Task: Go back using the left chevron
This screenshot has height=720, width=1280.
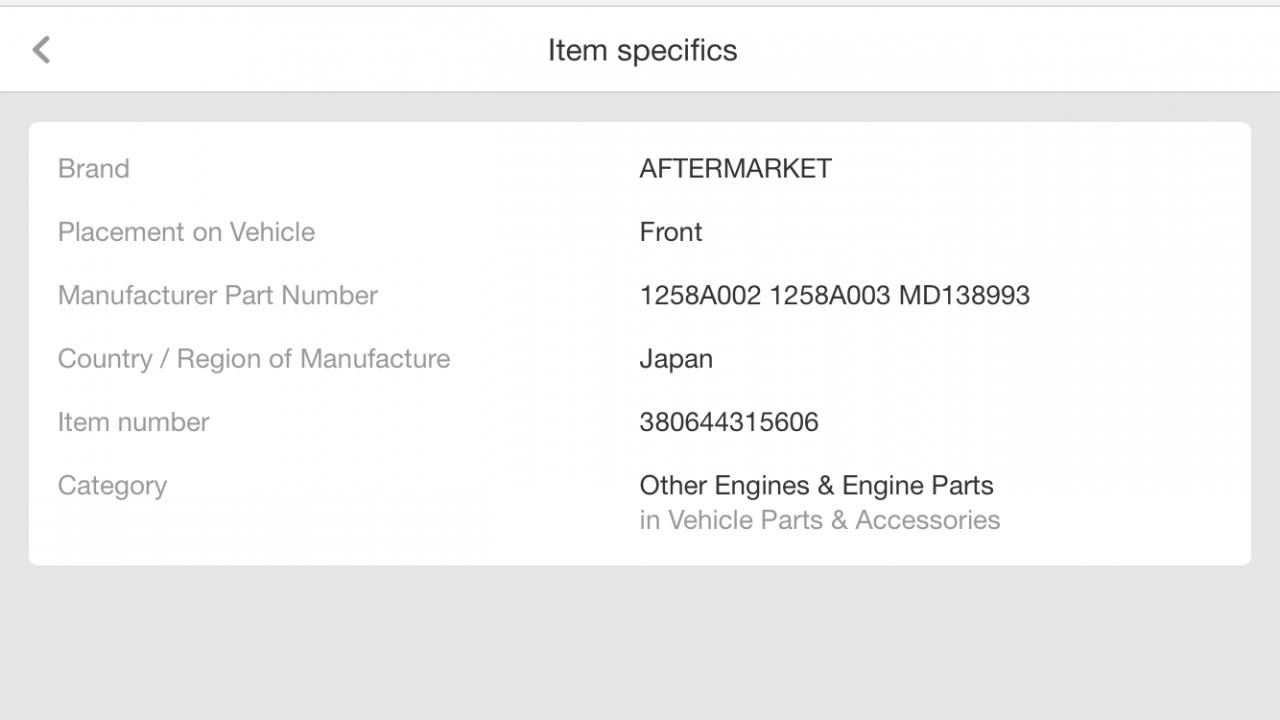Action: point(41,50)
